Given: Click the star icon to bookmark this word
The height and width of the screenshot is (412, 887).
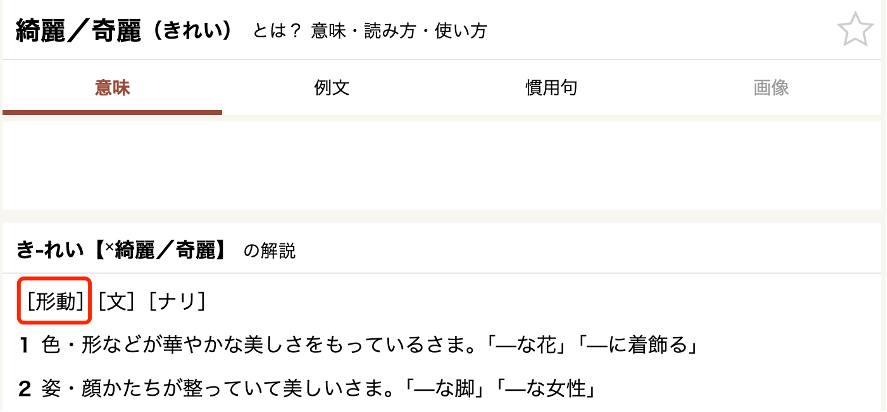Looking at the screenshot, I should click(x=855, y=29).
